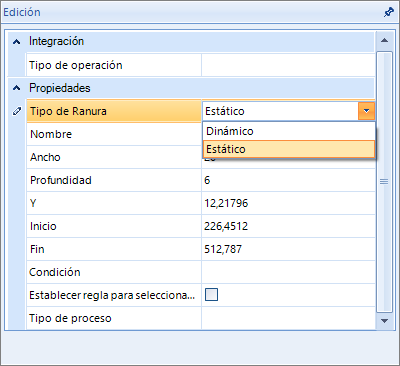Screen dimensions: 400x366
Task: Click the Condición value field
Action: click(288, 272)
